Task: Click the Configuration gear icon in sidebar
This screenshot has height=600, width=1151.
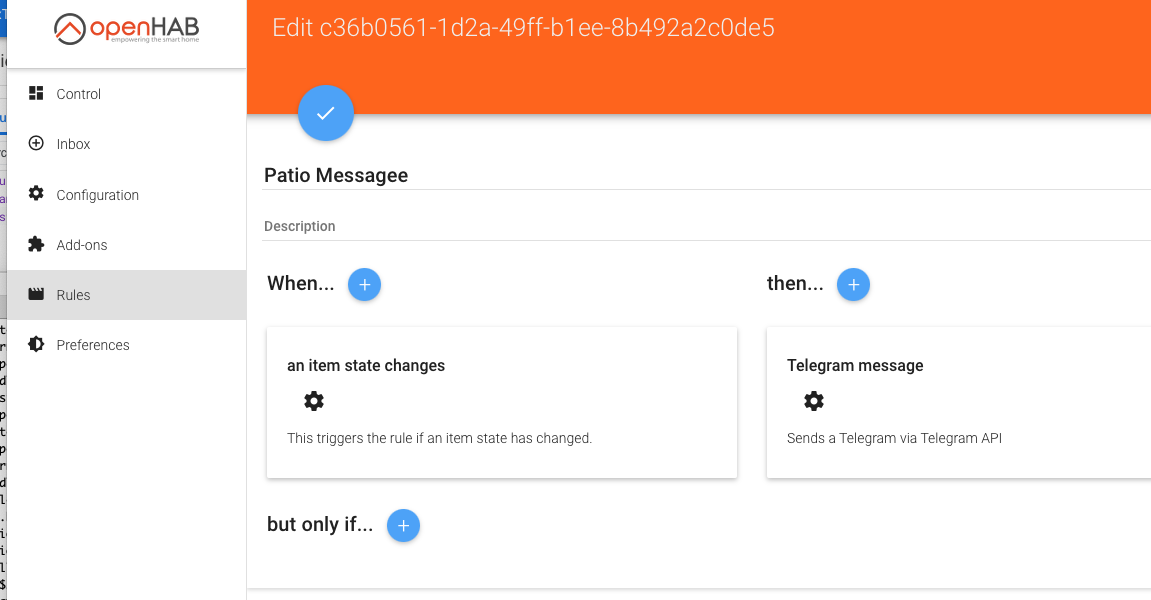Action: coord(37,194)
